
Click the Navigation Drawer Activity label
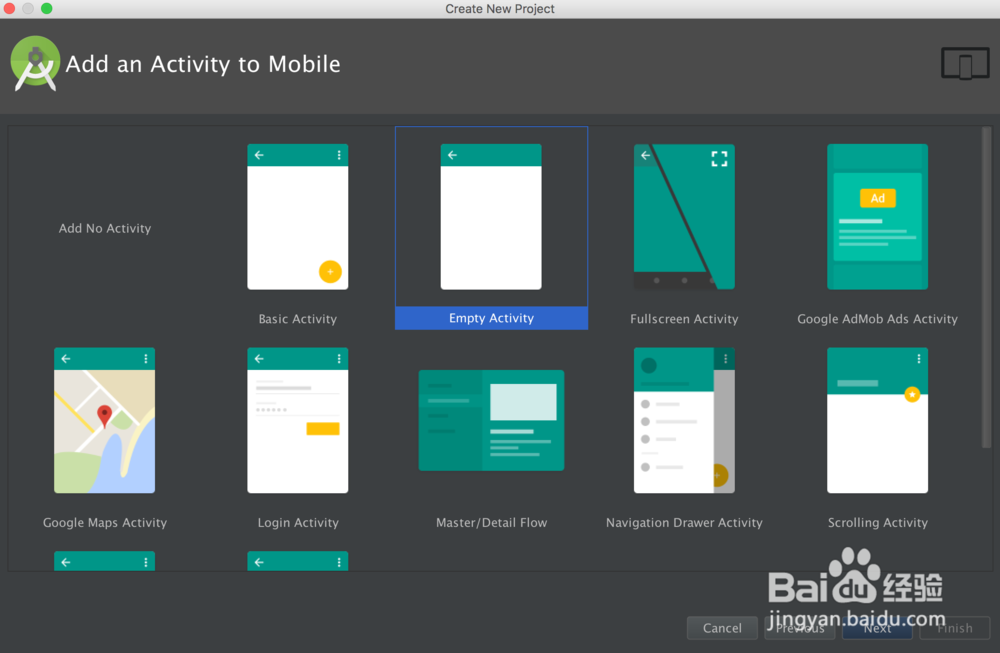pyautogui.click(x=684, y=522)
